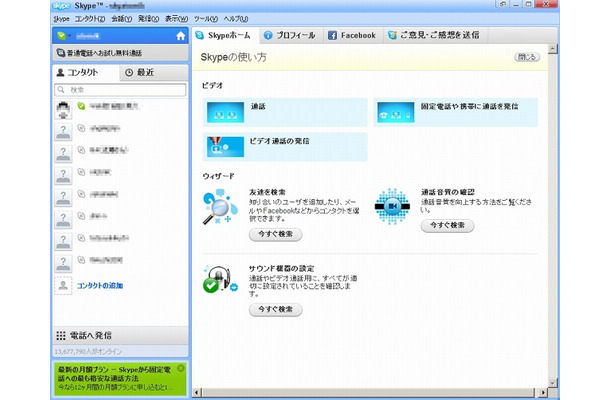Image resolution: width=610 pixels, height=400 pixels.
Task: Click 今すぐ検索 under 友達を検索
Action: 275,234
